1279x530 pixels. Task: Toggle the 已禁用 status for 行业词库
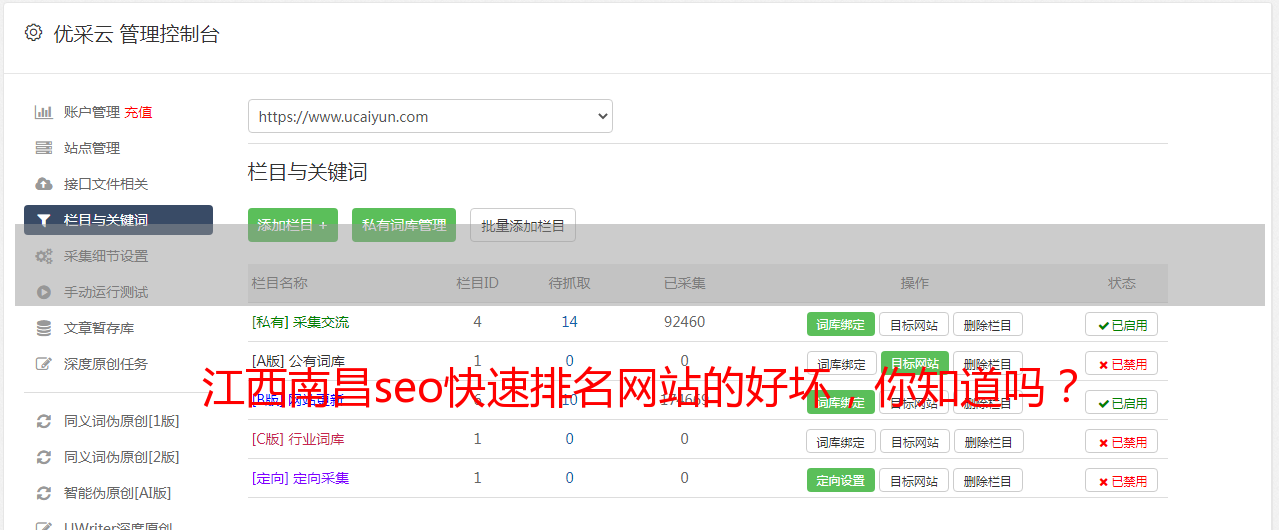coord(1121,441)
